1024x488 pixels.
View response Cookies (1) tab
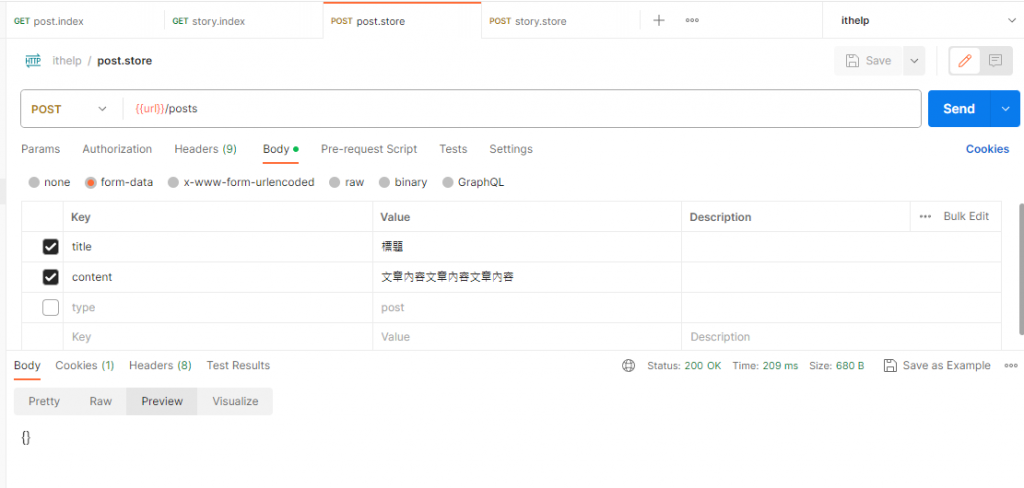(x=85, y=366)
